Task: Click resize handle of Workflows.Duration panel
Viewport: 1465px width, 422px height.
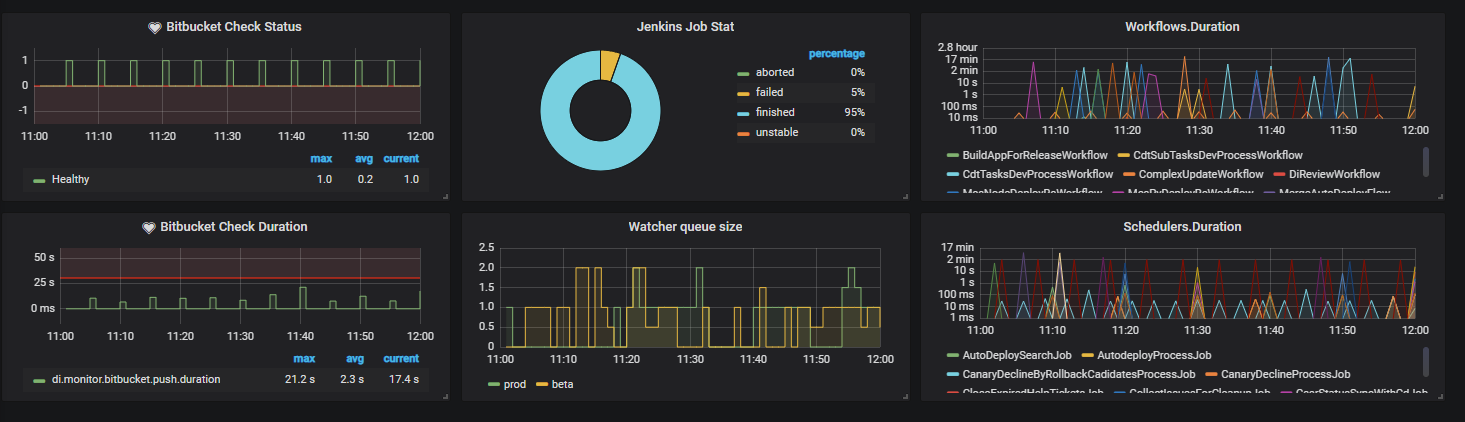Action: [1441, 197]
